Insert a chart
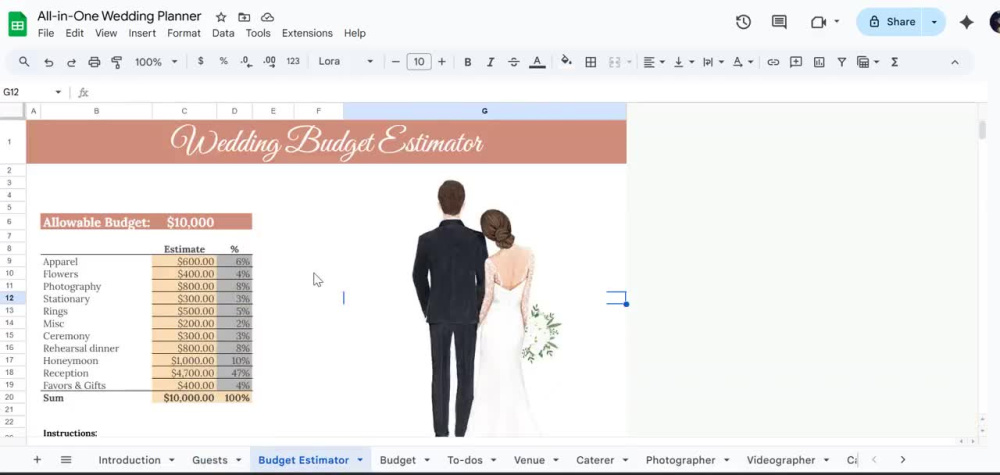Image resolution: width=1000 pixels, height=475 pixels. (x=819, y=62)
